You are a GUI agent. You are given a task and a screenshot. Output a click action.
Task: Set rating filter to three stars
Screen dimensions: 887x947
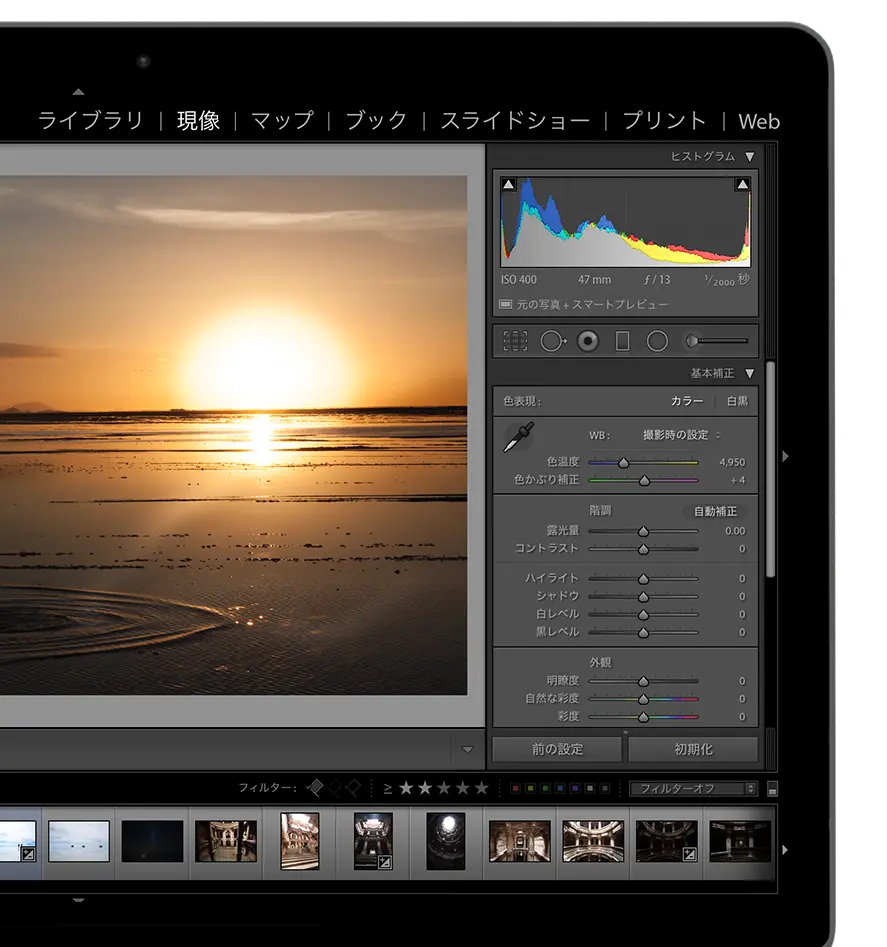tap(444, 788)
